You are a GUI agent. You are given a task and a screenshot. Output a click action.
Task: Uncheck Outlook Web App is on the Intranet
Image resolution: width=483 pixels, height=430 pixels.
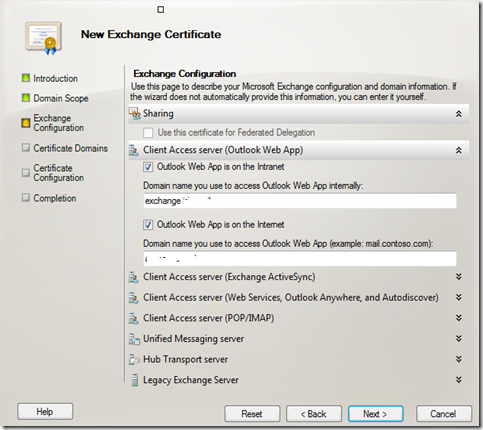pyautogui.click(x=148, y=167)
